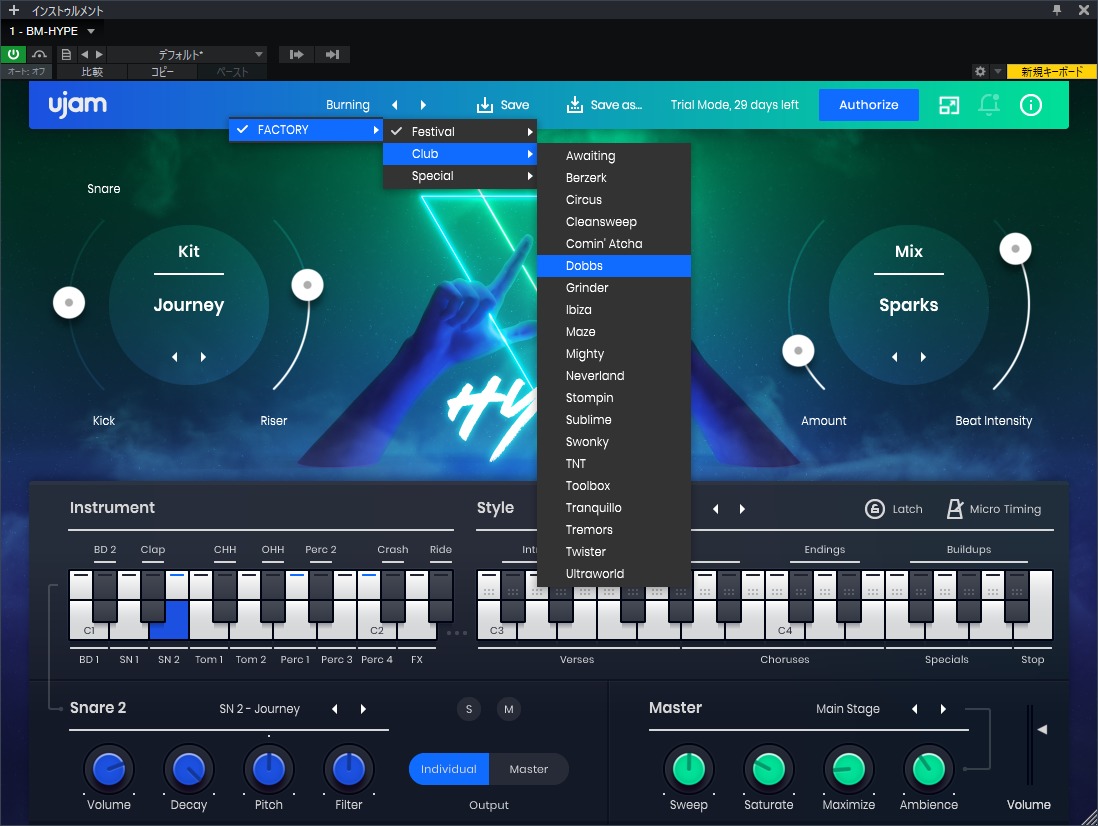
Task: Click the pin window icon
Action: click(x=1057, y=10)
